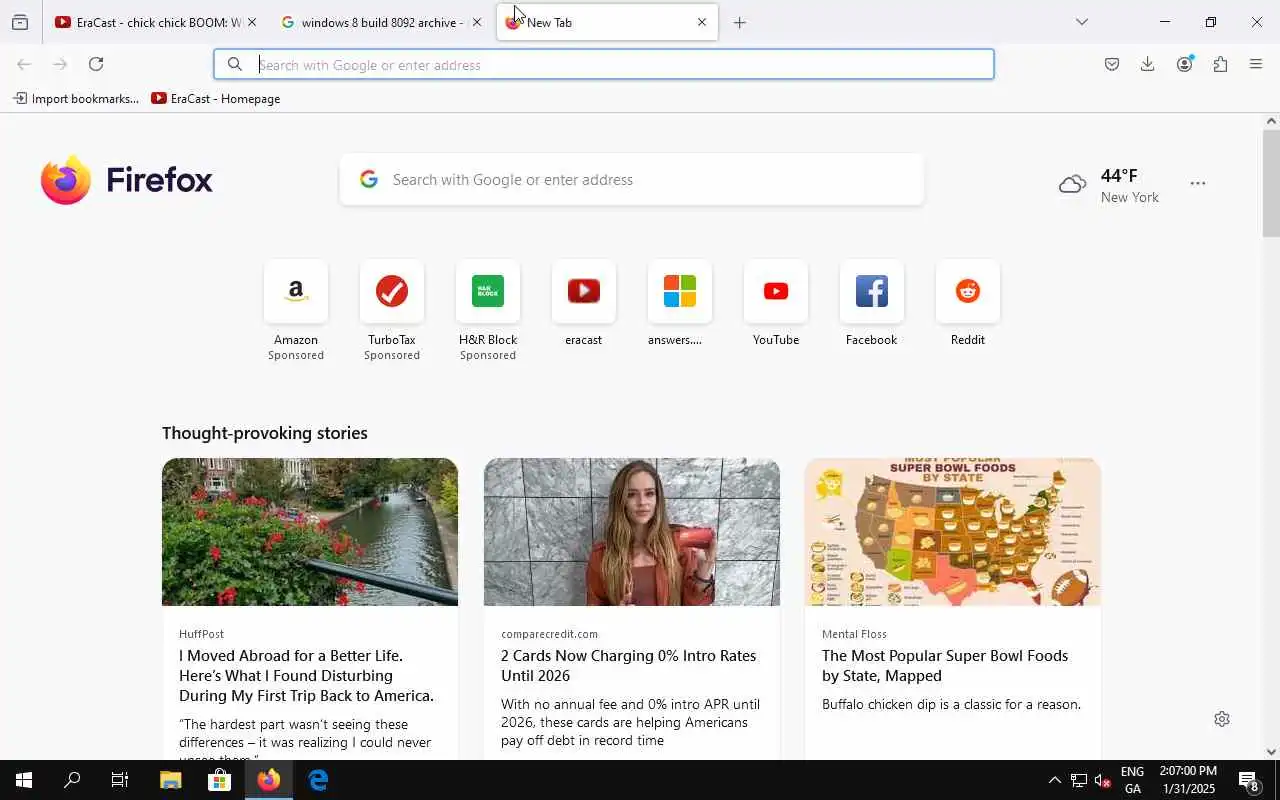The width and height of the screenshot is (1280, 800).
Task: Click the comparecredit.com source label
Action: 549,634
